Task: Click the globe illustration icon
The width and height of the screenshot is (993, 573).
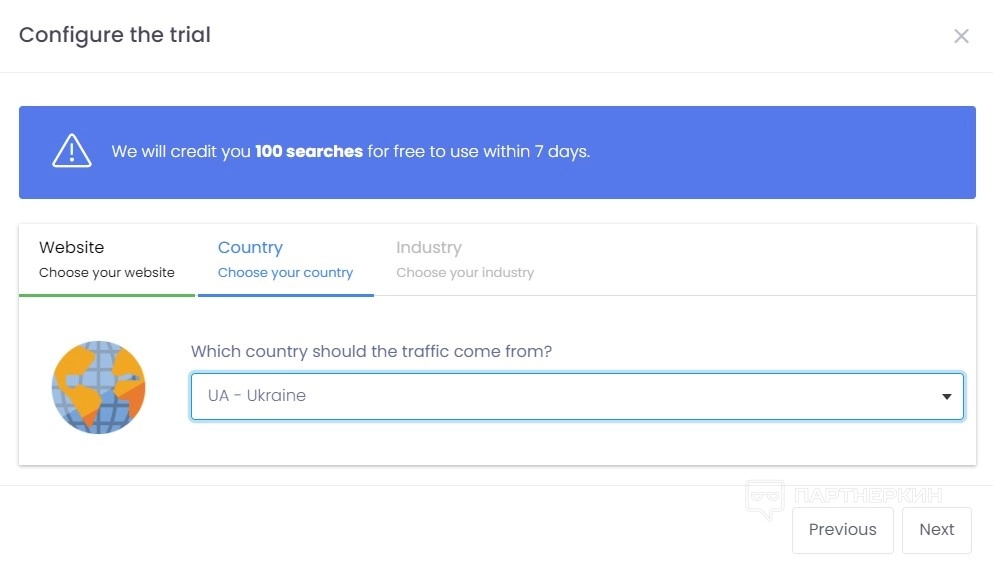Action: click(99, 387)
